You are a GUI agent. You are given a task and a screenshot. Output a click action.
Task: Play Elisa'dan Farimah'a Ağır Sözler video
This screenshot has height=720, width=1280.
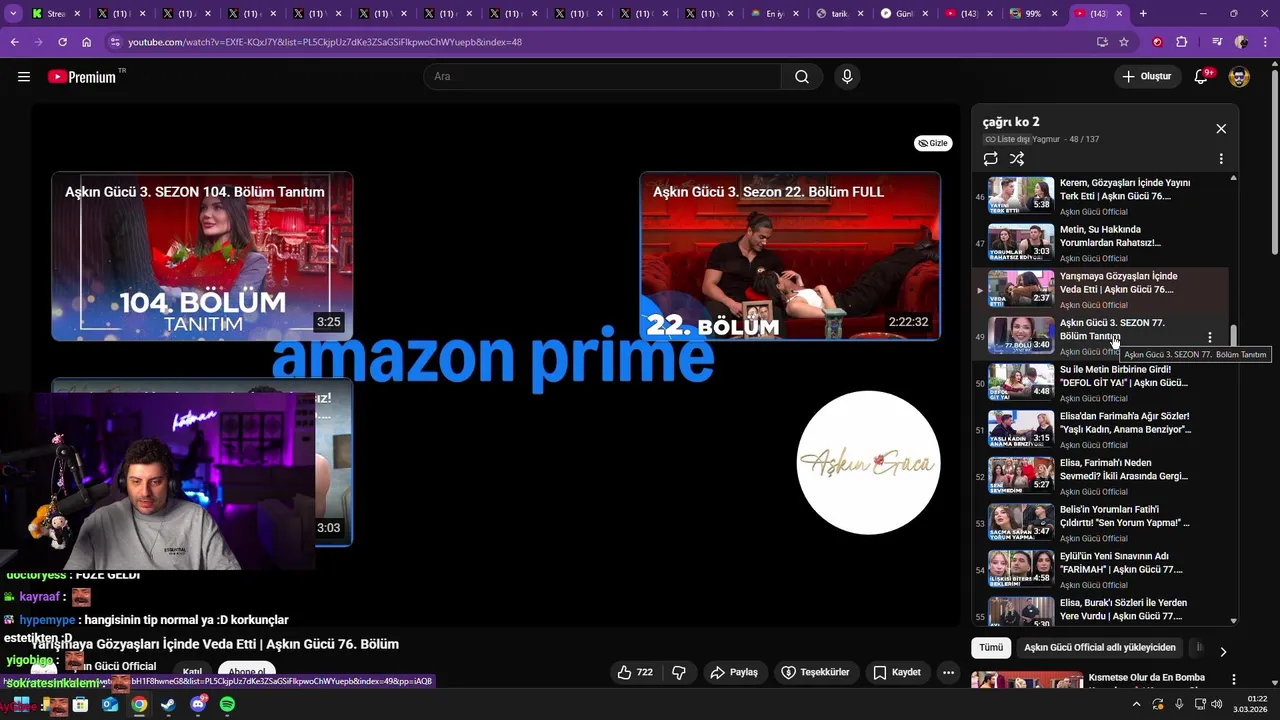(1102, 430)
